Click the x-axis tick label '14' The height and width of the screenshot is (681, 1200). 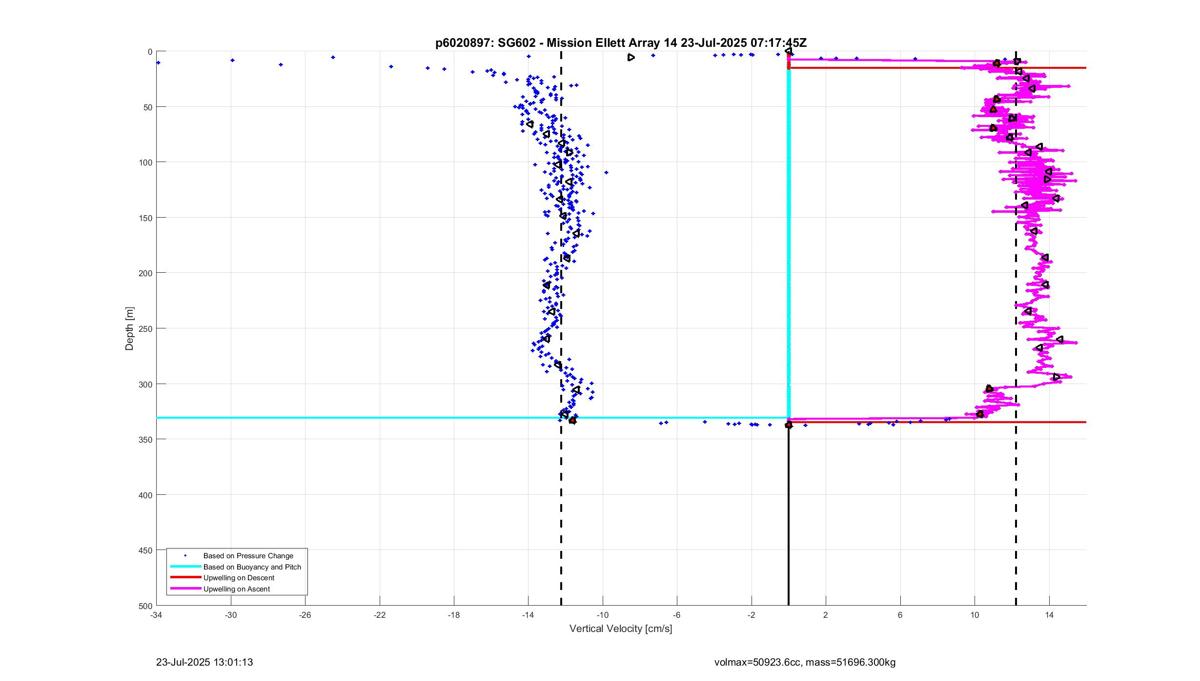[x=1049, y=615]
